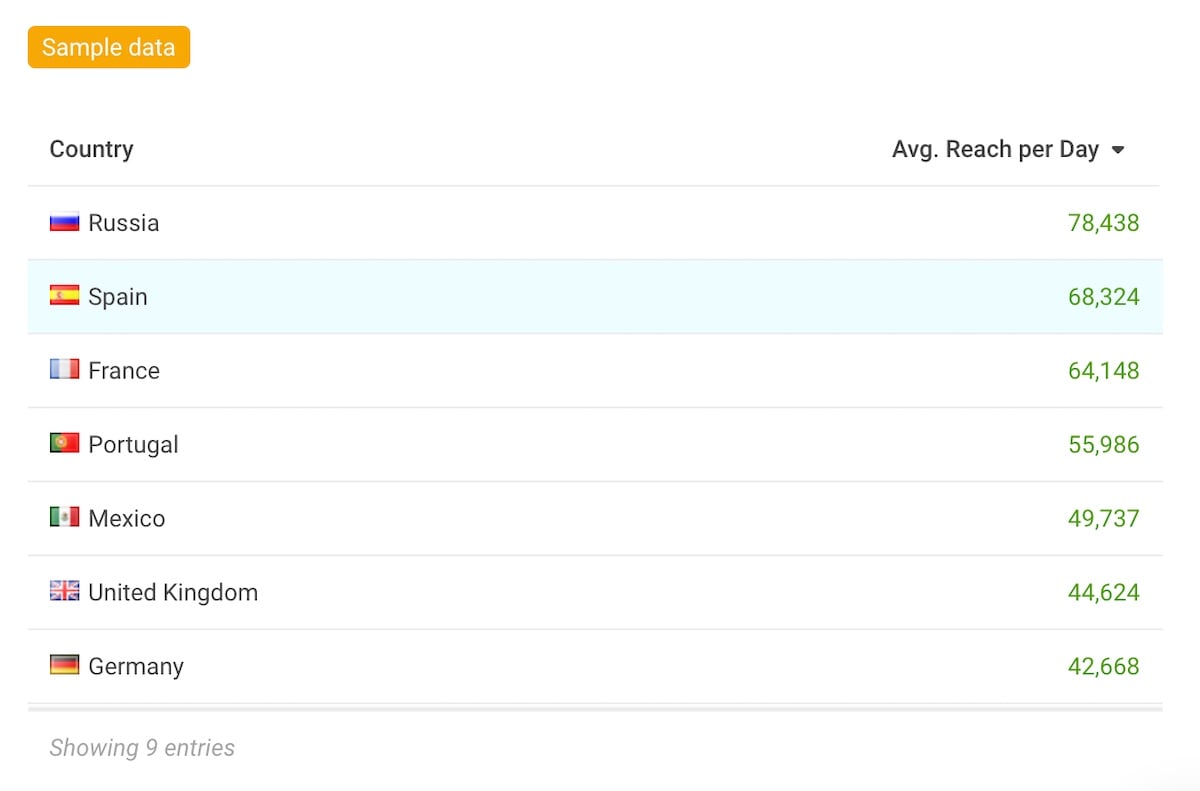Select the highlighted Spain row
The image size is (1200, 791).
(x=595, y=297)
